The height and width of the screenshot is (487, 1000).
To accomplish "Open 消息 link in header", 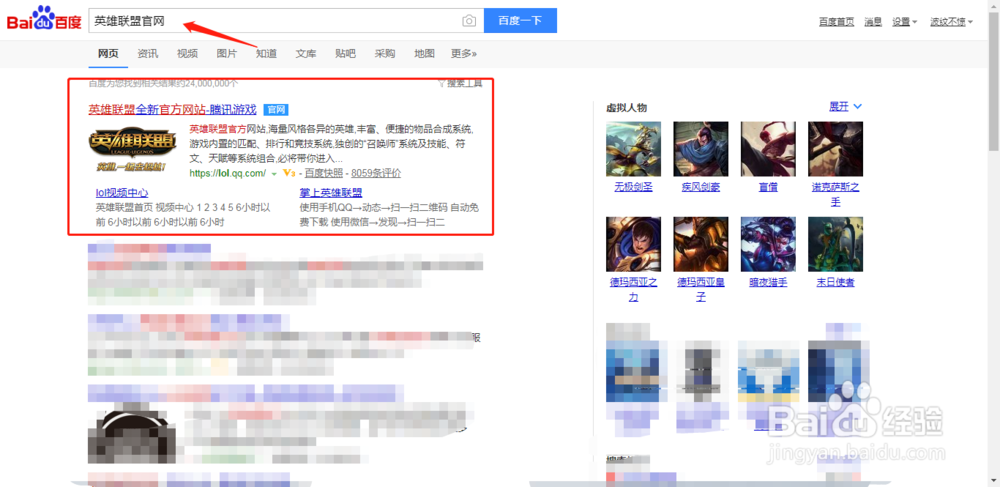I will (872, 22).
